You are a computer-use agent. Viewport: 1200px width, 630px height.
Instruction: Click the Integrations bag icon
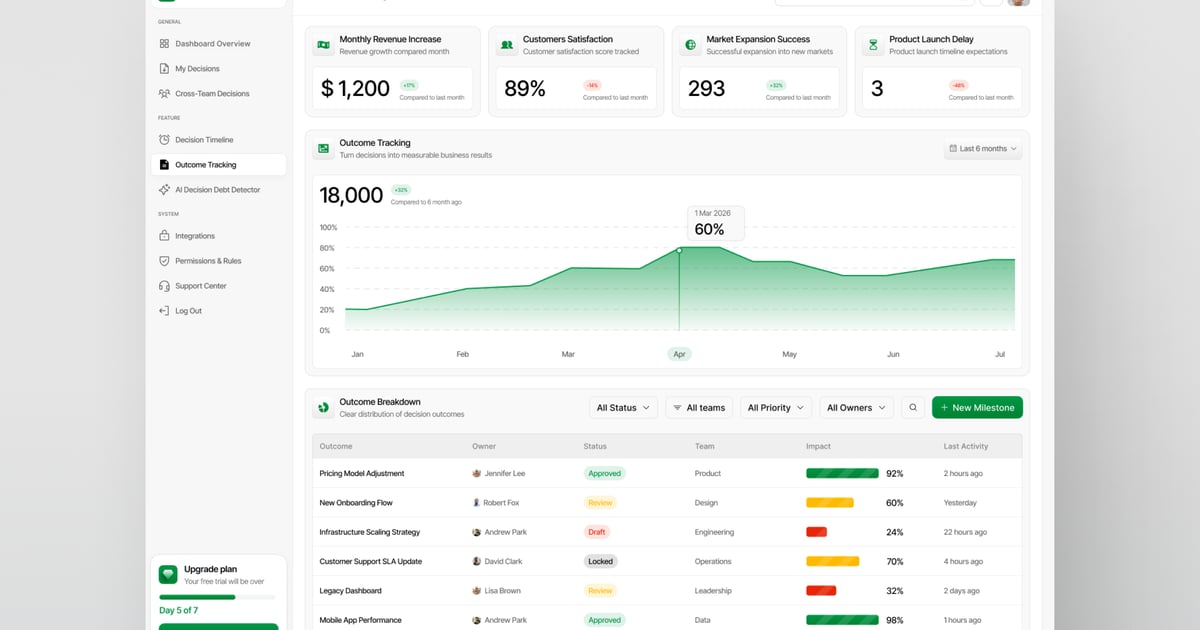click(x=164, y=236)
